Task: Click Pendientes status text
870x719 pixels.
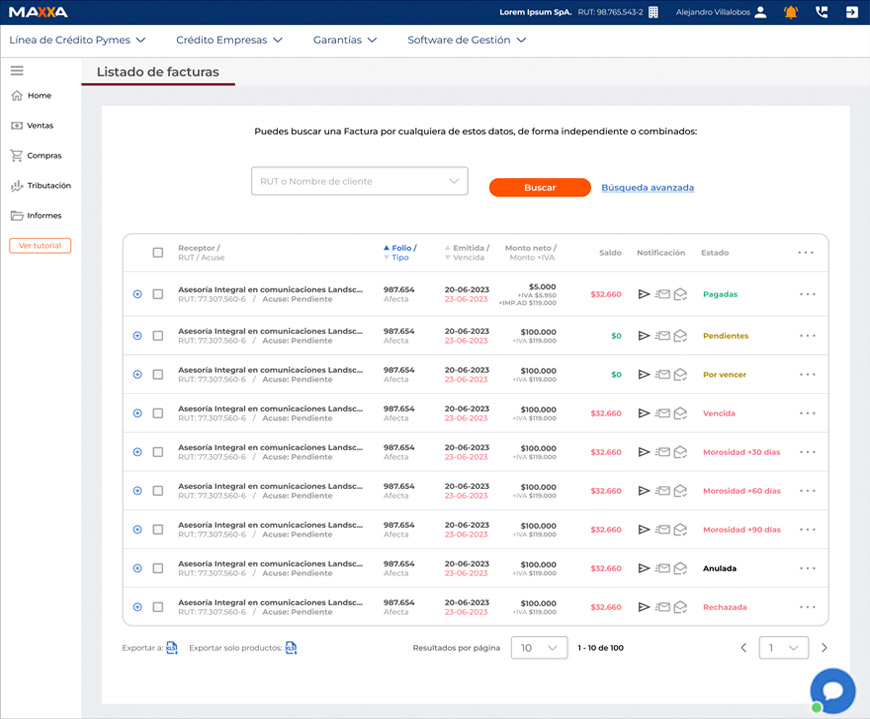Action: point(726,336)
